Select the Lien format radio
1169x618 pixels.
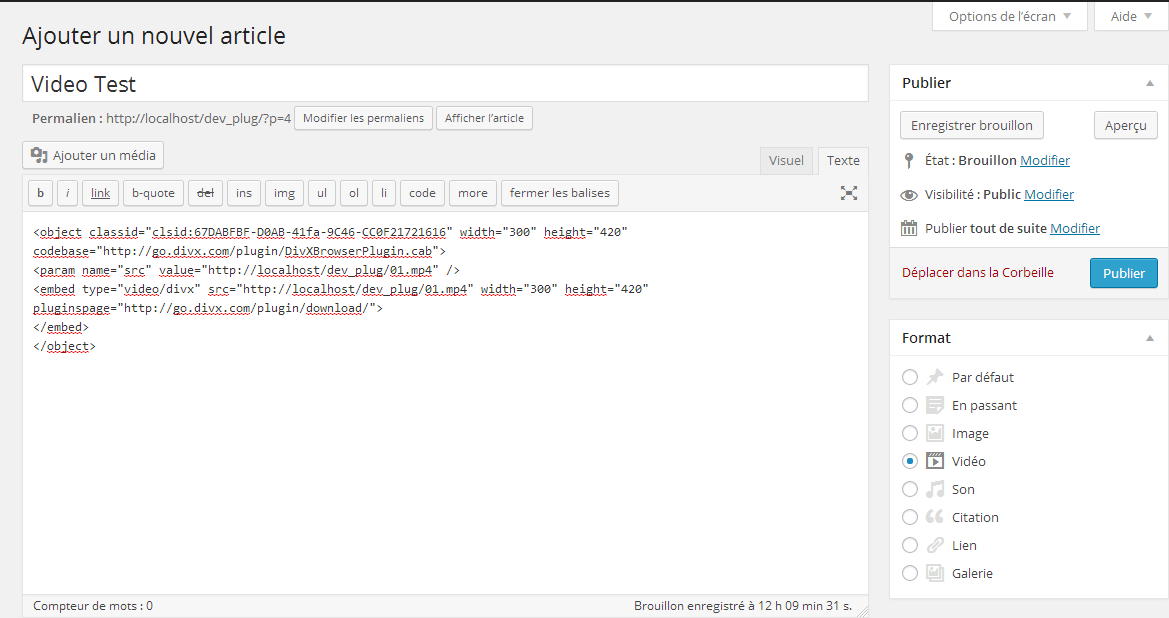point(910,545)
